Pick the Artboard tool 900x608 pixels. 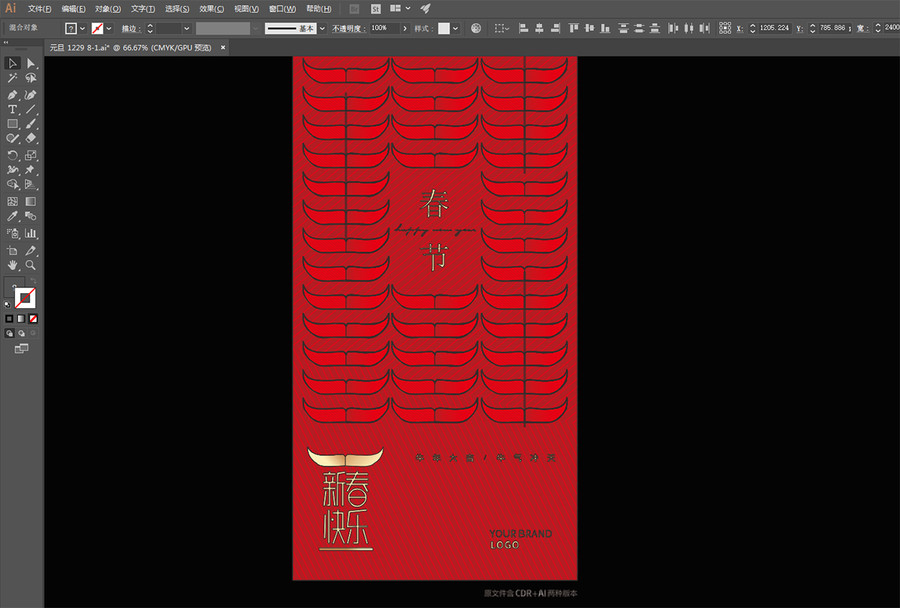pos(12,250)
